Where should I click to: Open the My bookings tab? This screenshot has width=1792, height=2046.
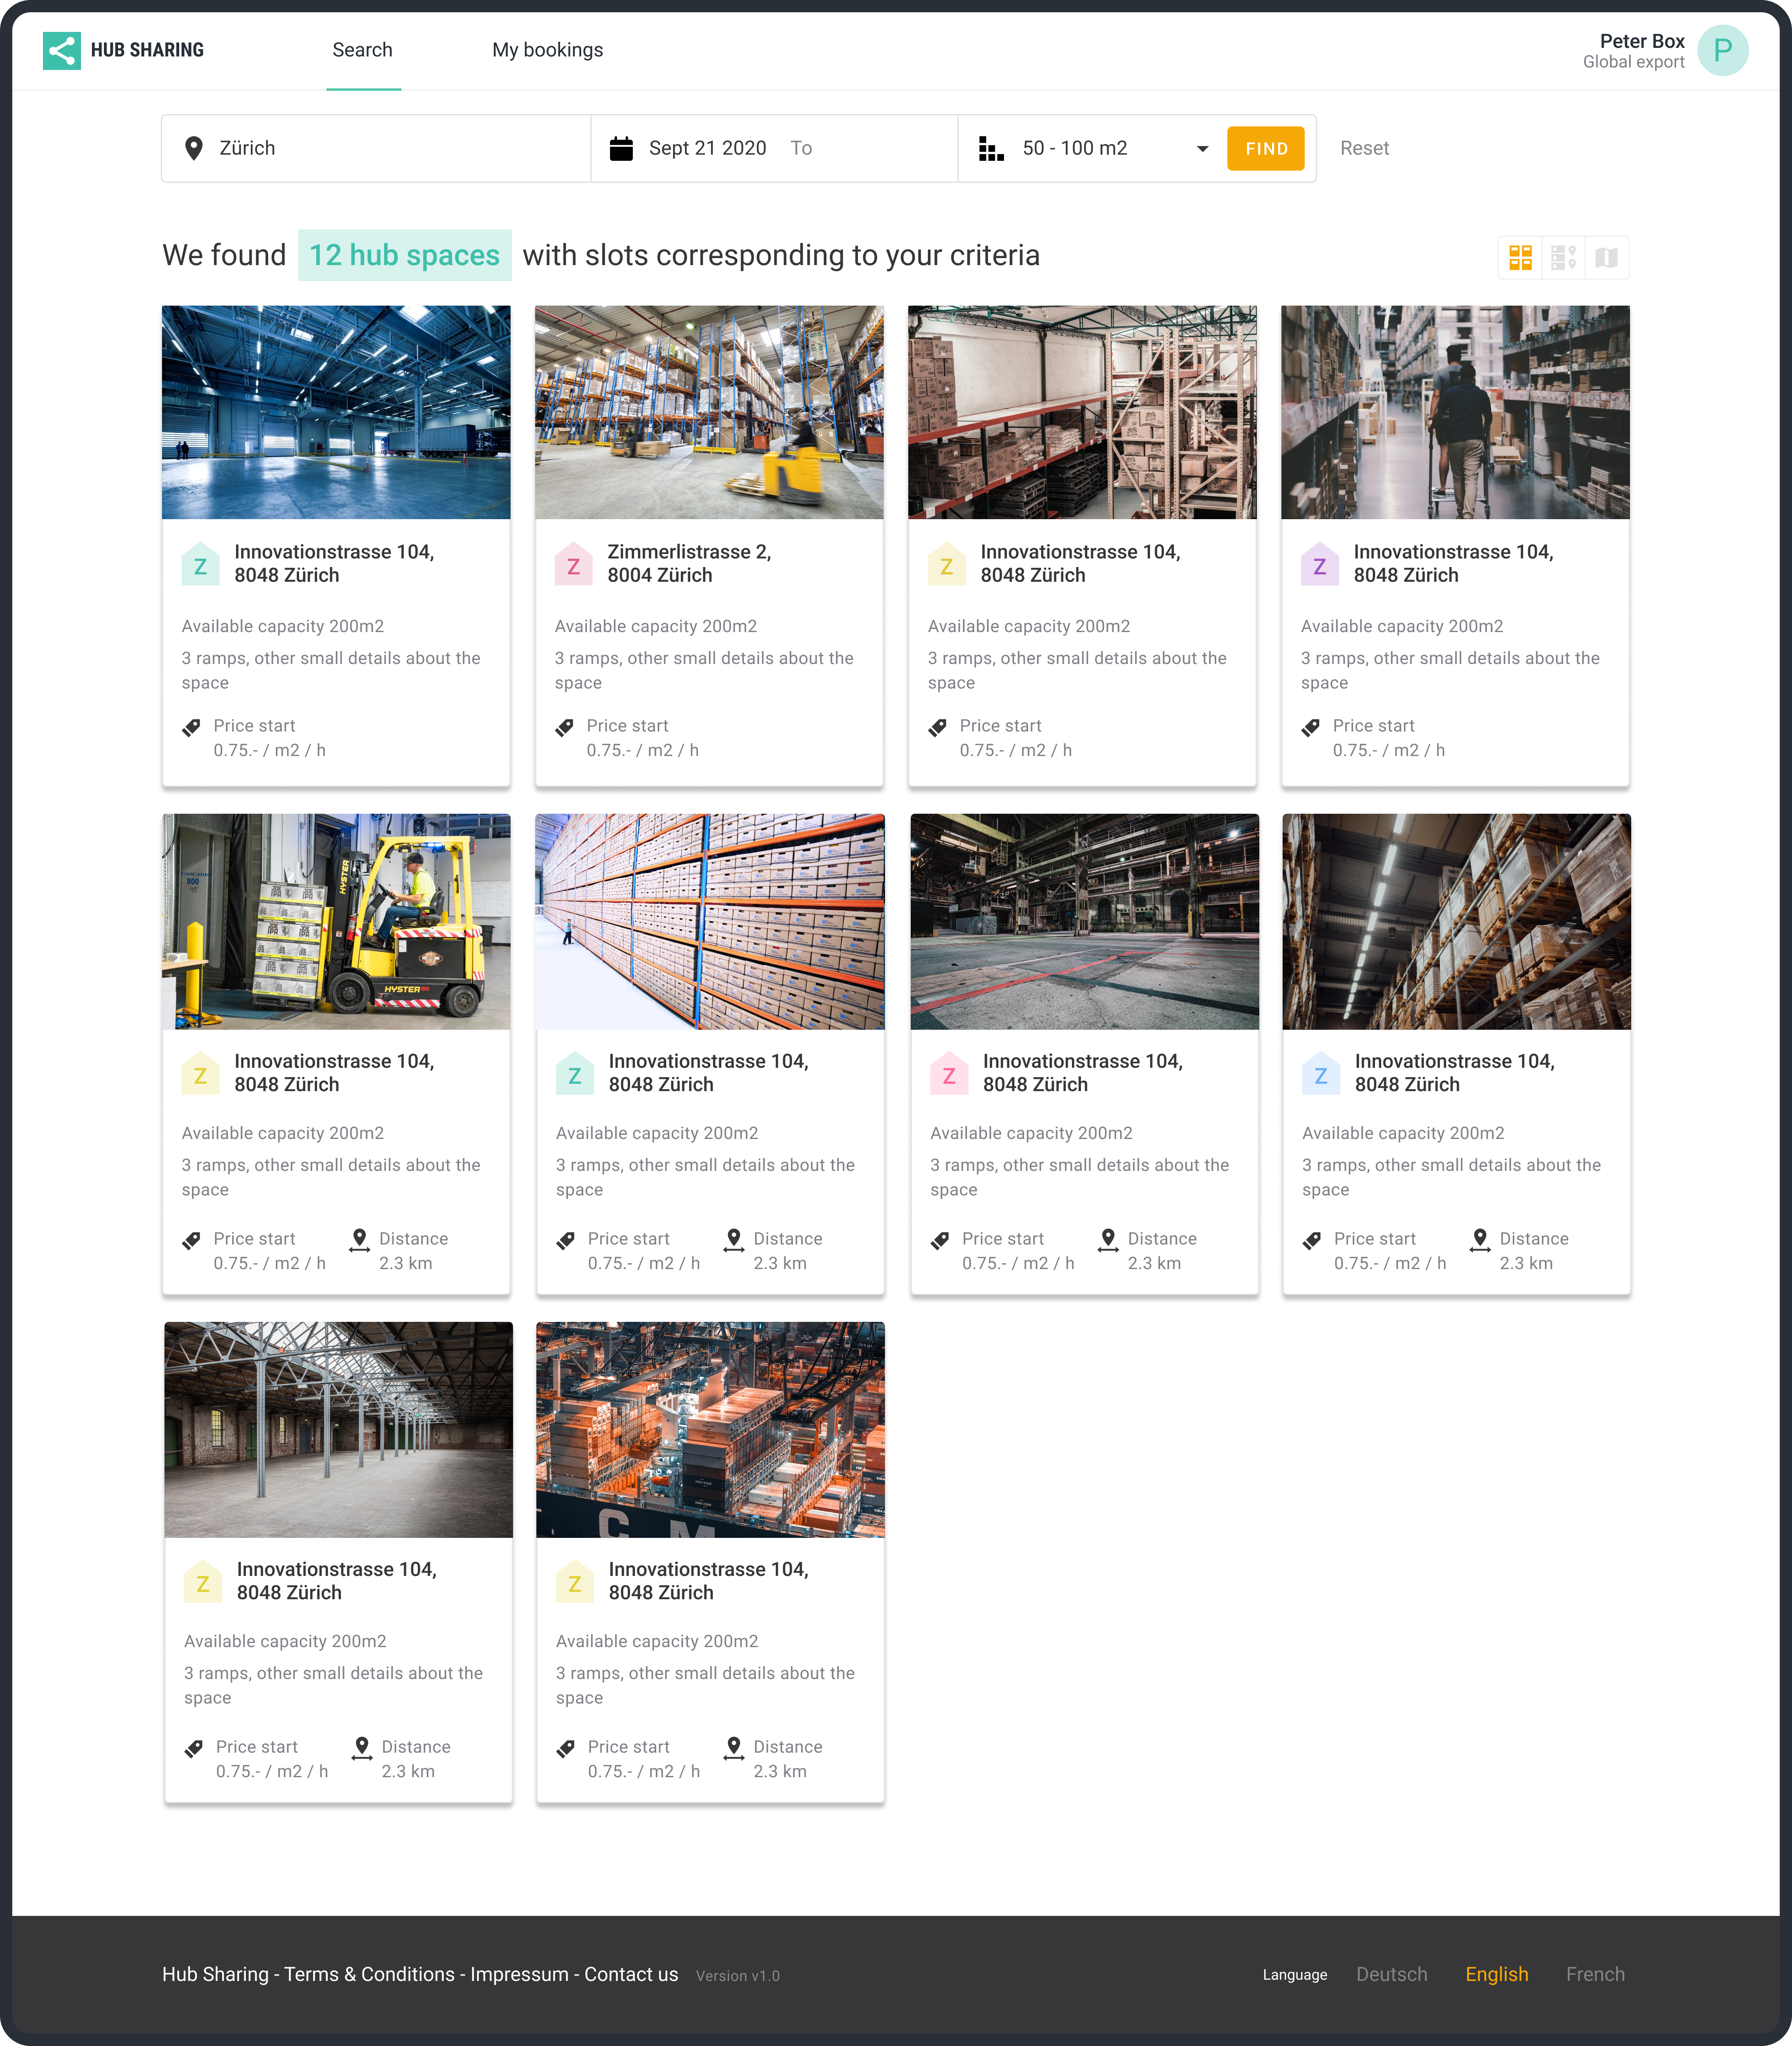click(547, 50)
